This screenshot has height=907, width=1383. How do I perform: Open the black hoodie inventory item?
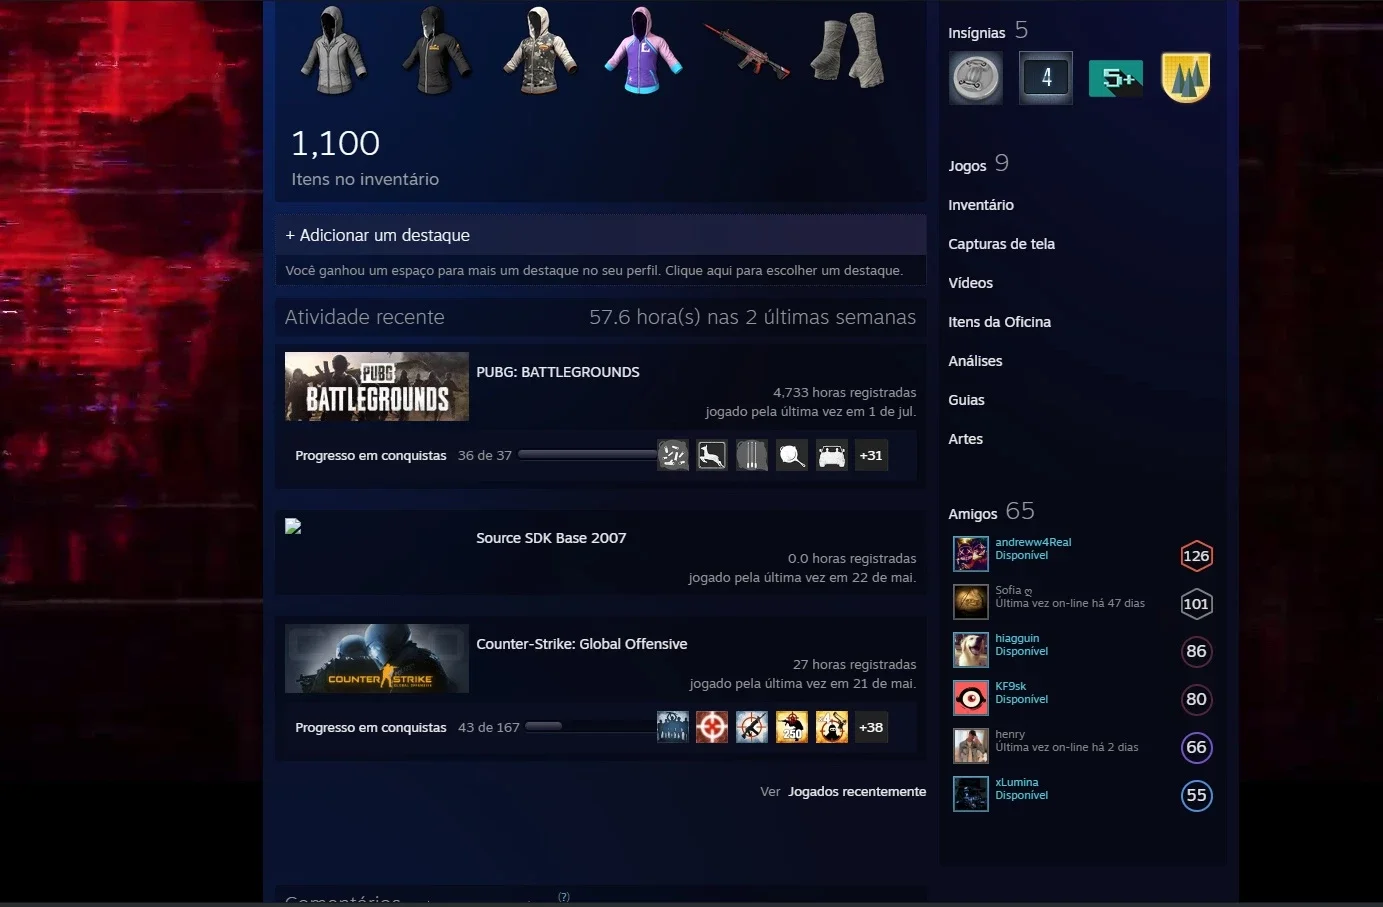pyautogui.click(x=436, y=50)
